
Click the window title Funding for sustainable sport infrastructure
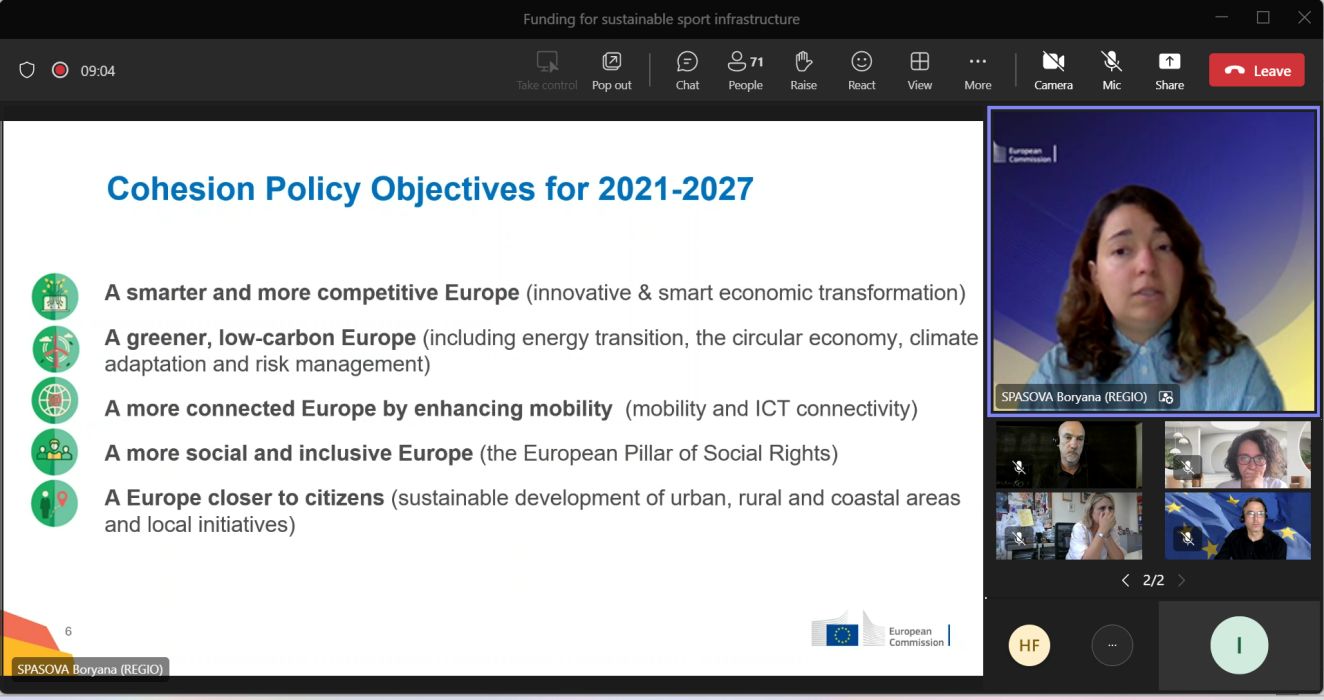pos(661,19)
